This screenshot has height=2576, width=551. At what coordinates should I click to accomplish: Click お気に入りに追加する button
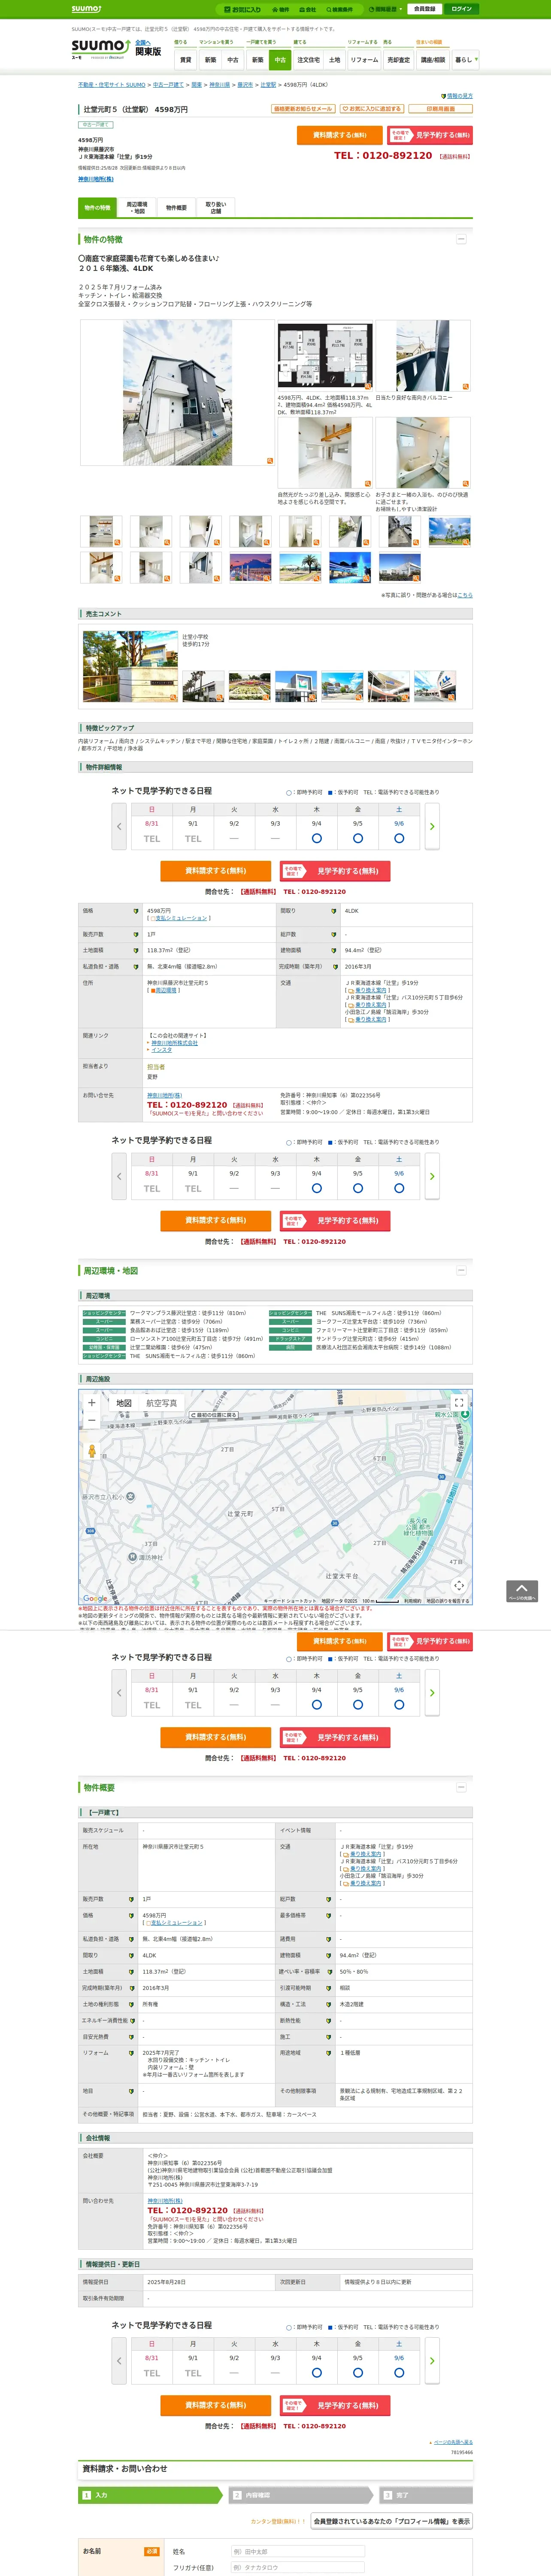pyautogui.click(x=372, y=109)
